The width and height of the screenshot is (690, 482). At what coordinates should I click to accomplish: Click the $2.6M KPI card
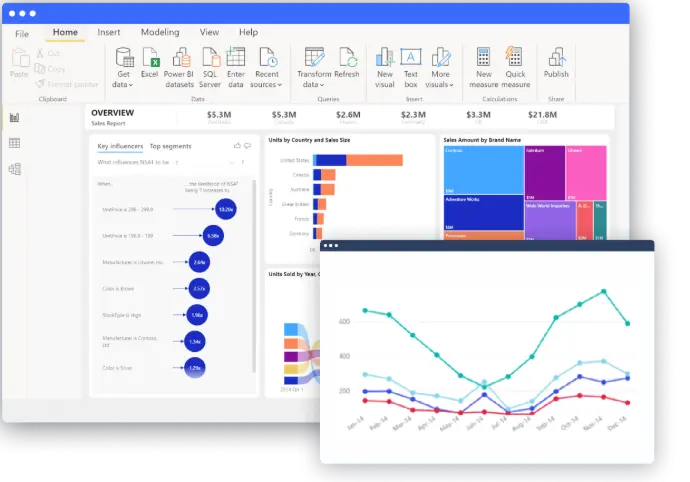click(x=348, y=117)
